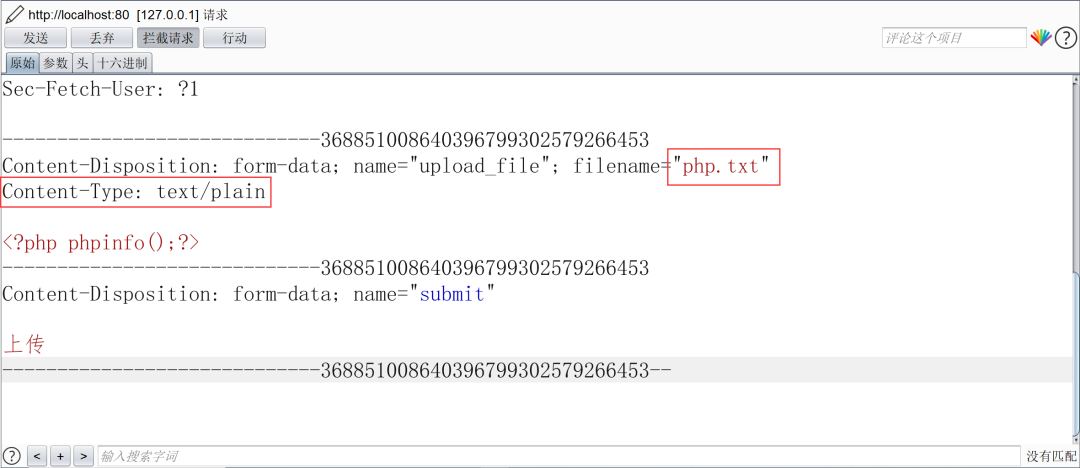Toggle the 拦截请求 intercept button
The image size is (1080, 468).
point(168,38)
